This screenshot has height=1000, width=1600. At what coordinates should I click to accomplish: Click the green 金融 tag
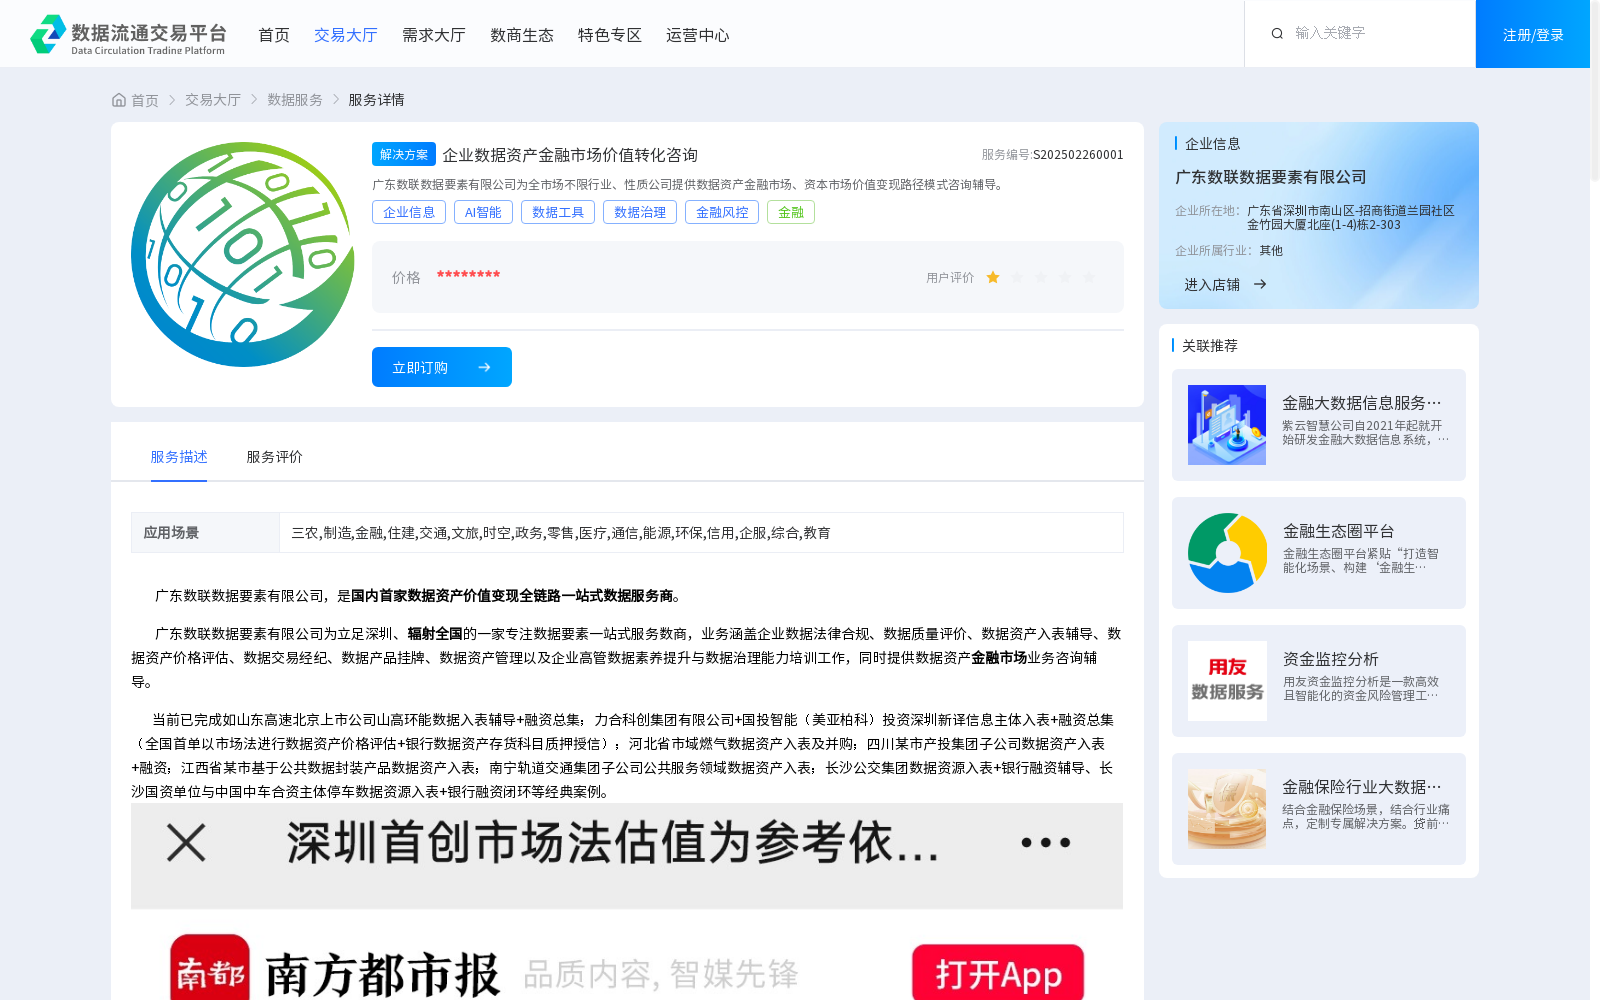coord(791,212)
